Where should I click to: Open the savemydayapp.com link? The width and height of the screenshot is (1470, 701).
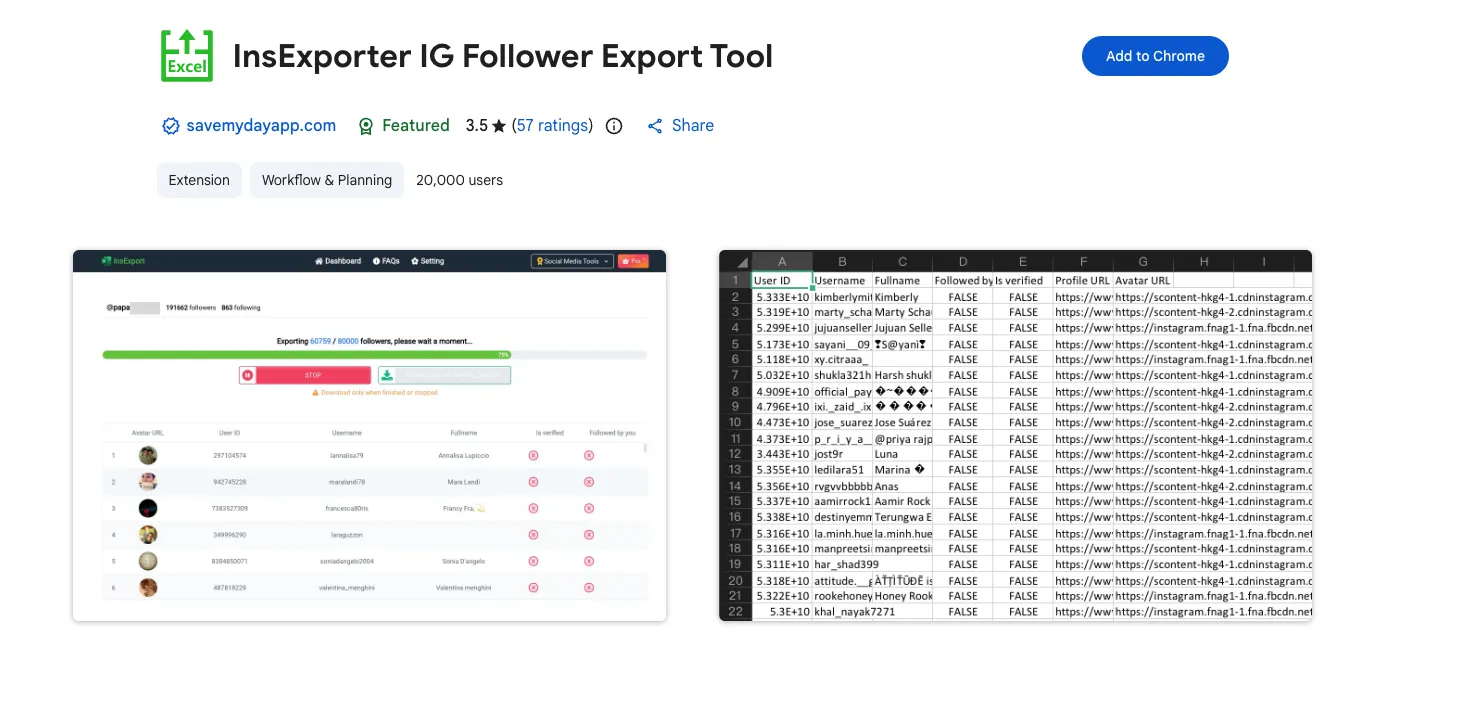(259, 125)
